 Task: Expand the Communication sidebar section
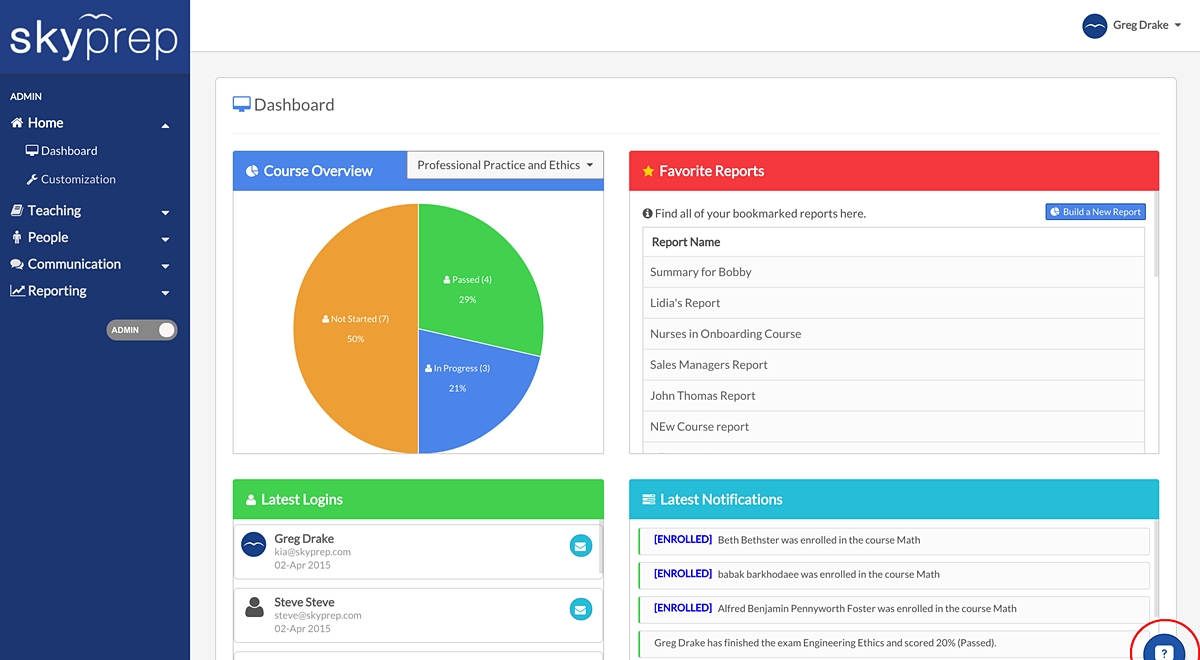tap(90, 265)
